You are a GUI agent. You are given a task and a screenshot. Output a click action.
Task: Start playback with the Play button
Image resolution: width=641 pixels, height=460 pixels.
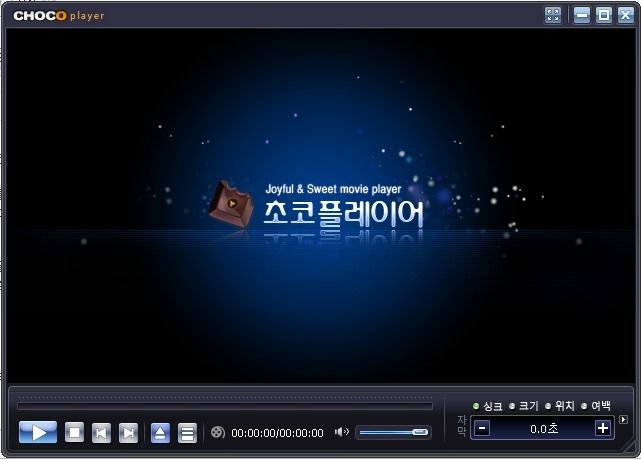click(x=38, y=432)
